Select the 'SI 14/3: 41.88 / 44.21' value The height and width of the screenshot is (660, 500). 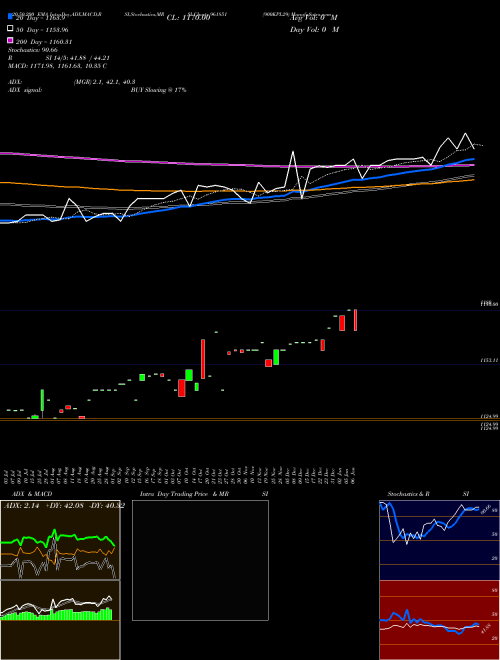click(x=77, y=58)
